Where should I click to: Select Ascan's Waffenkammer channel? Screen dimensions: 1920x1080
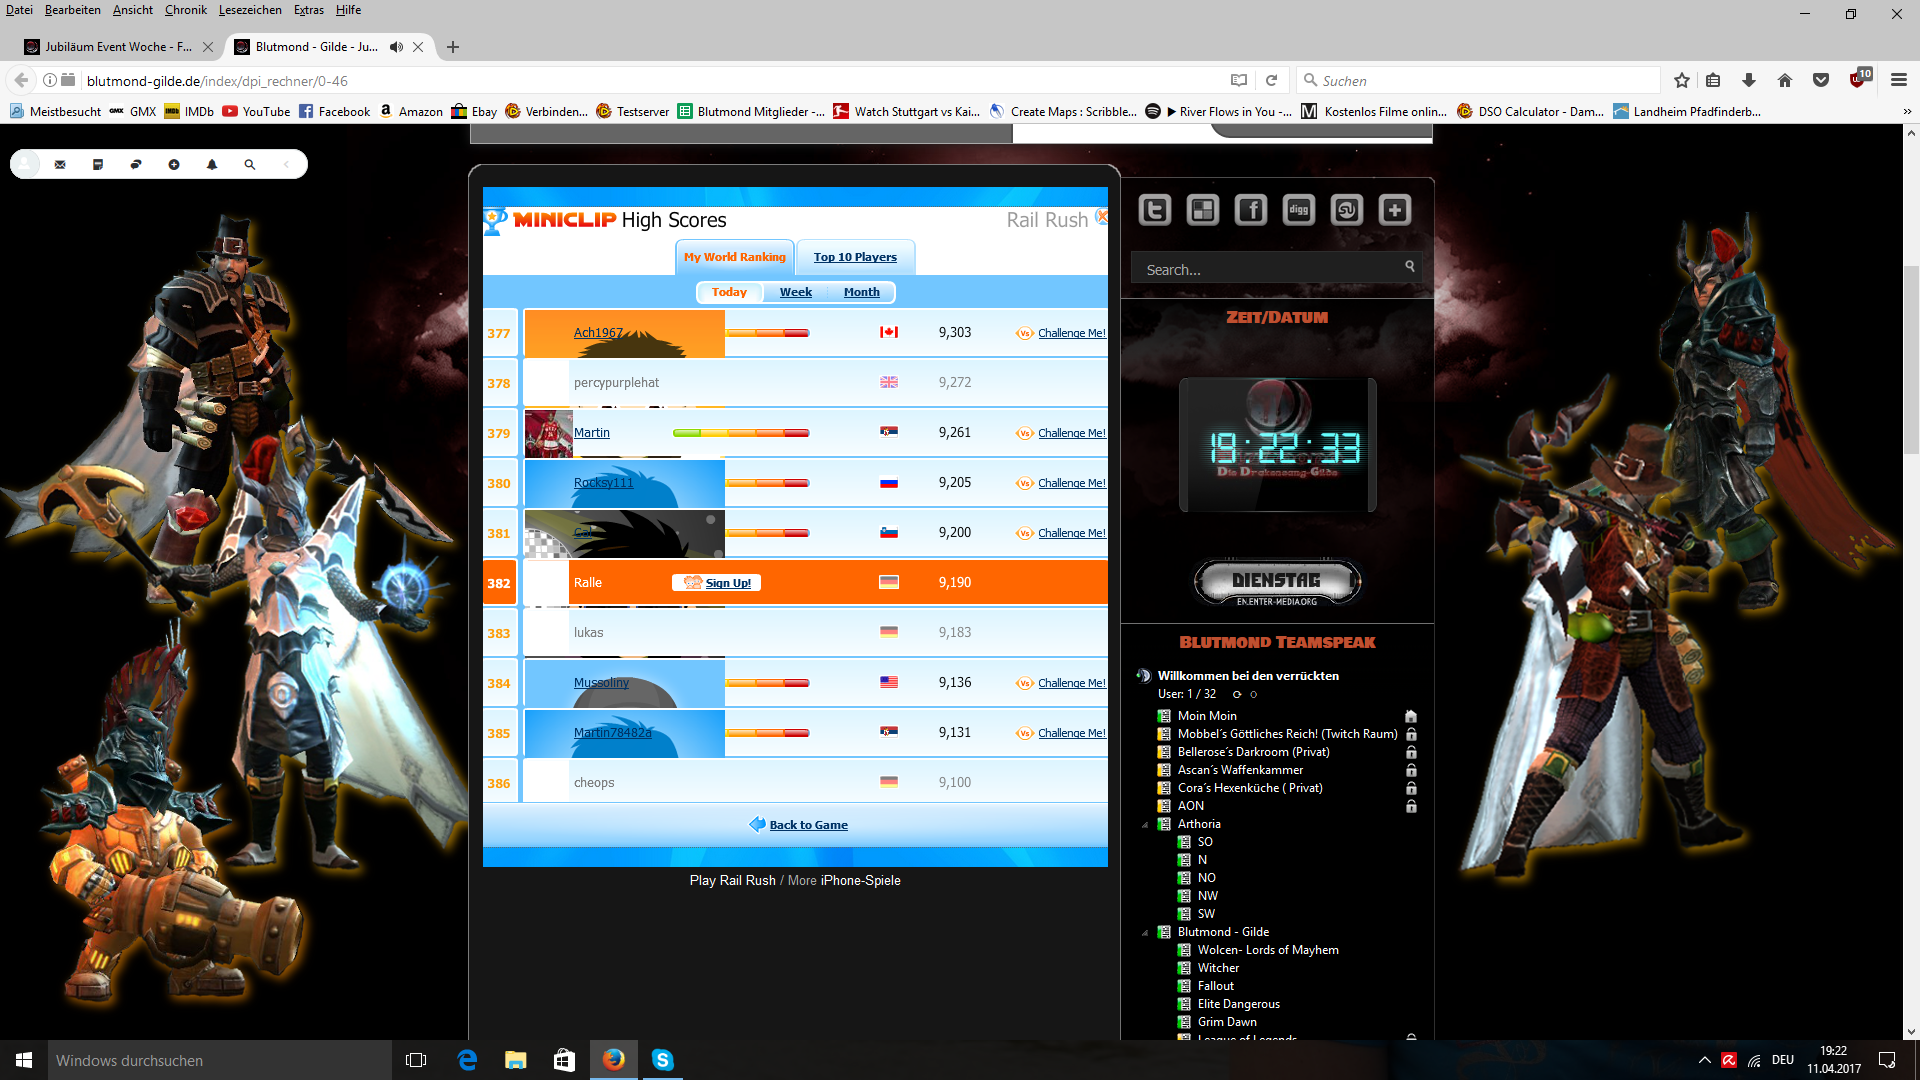pyautogui.click(x=1240, y=770)
